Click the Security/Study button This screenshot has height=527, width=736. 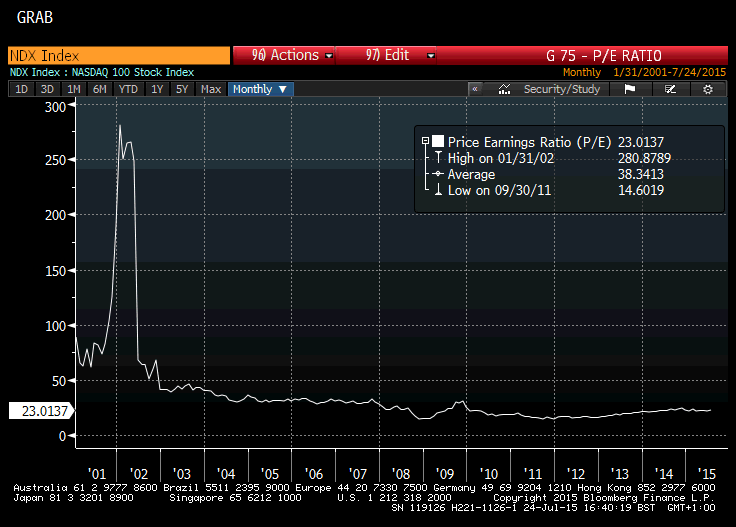562,89
